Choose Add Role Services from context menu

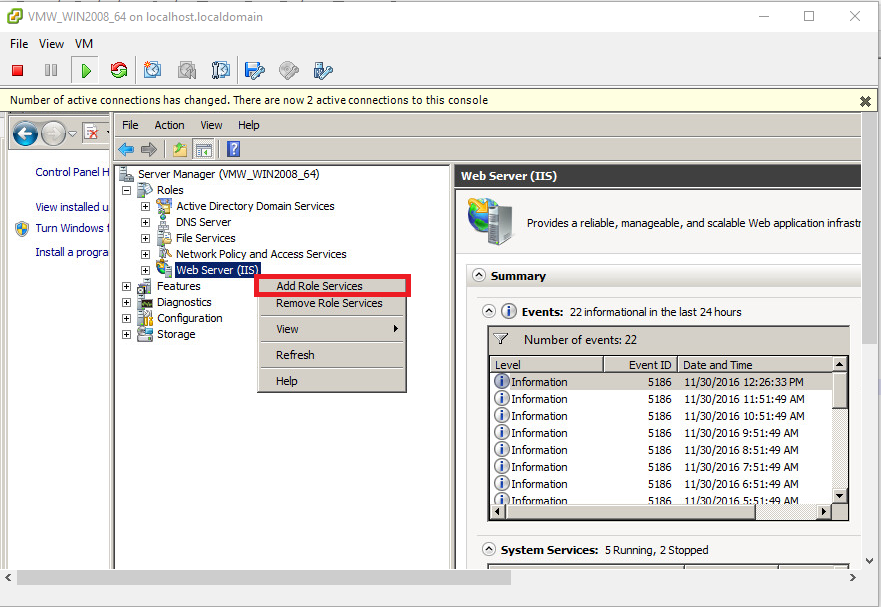(x=320, y=286)
